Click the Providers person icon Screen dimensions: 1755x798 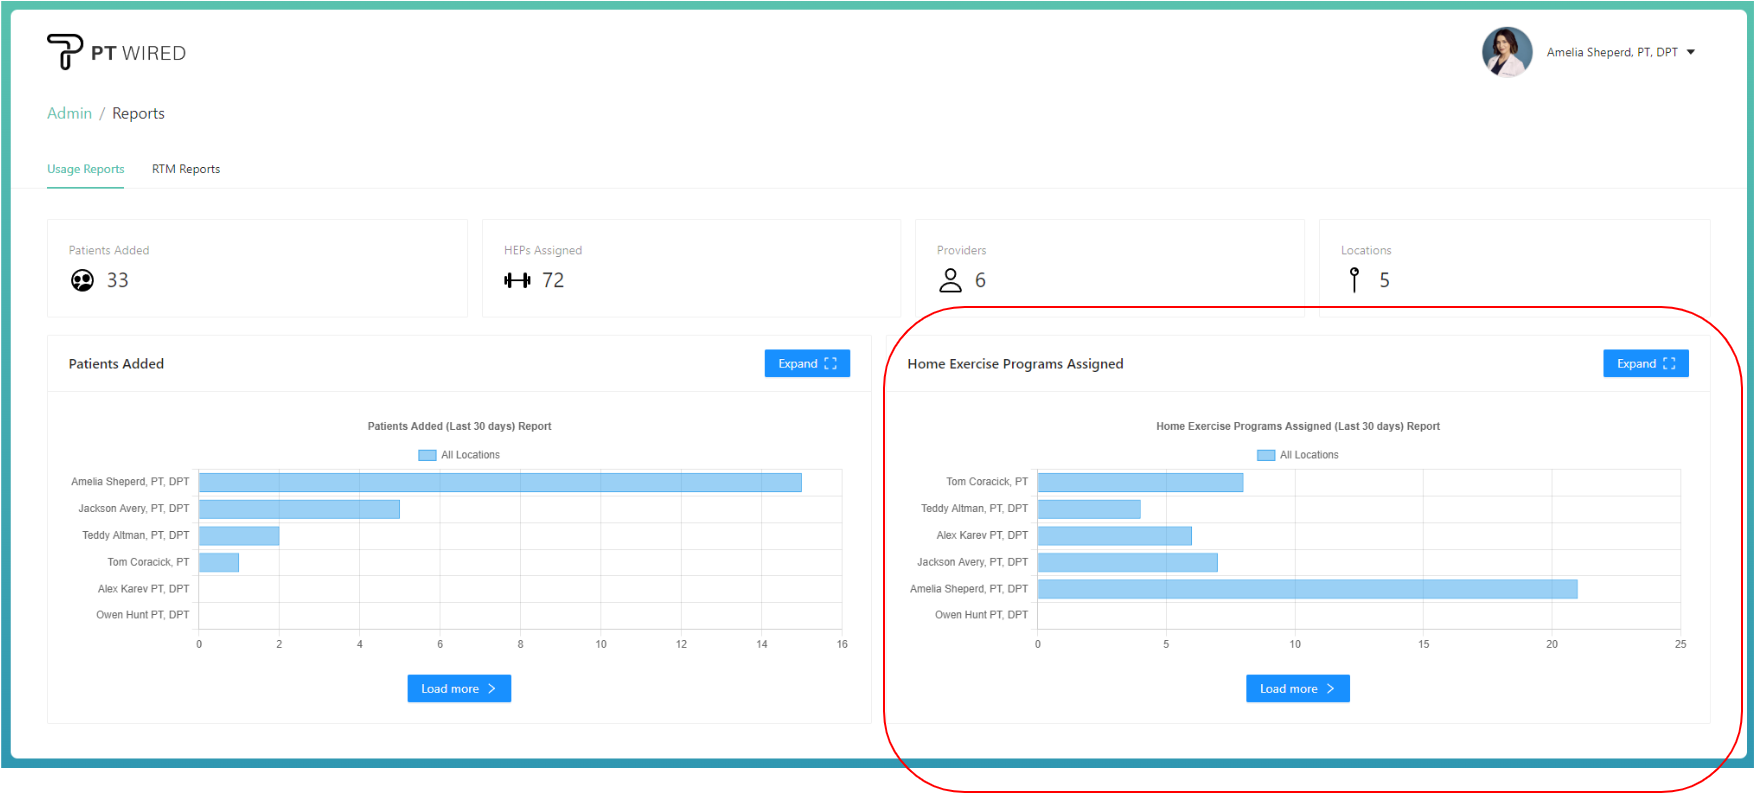coord(950,281)
